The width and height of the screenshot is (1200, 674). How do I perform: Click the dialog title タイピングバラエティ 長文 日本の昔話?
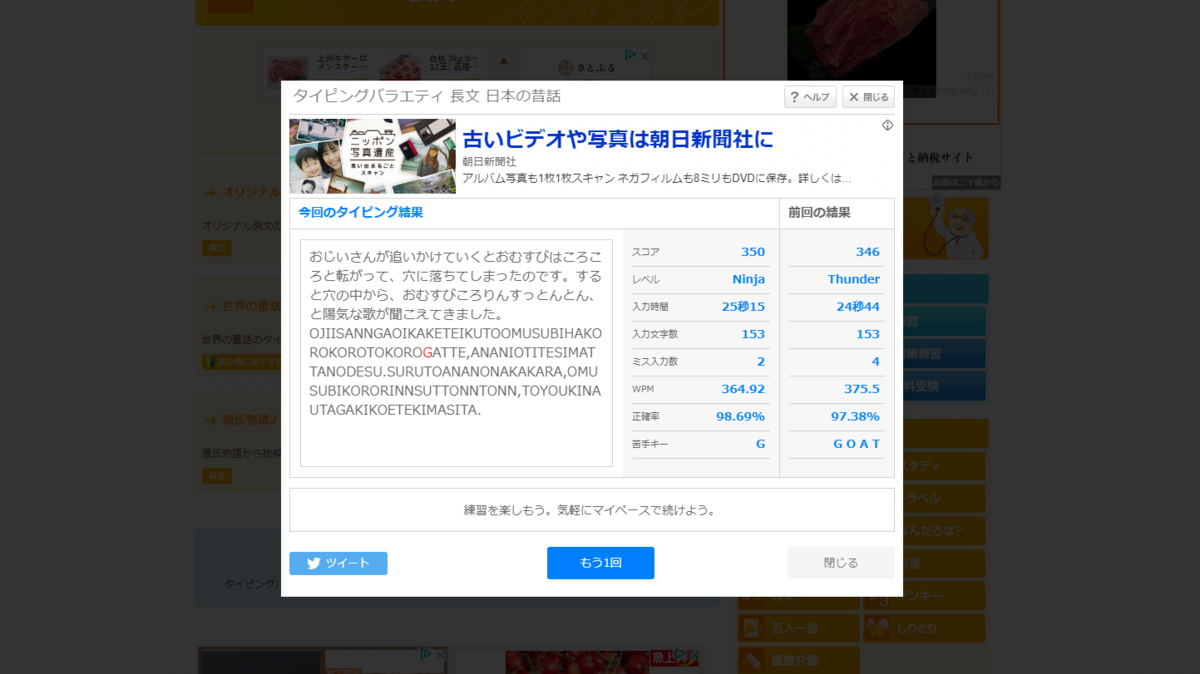tap(427, 96)
